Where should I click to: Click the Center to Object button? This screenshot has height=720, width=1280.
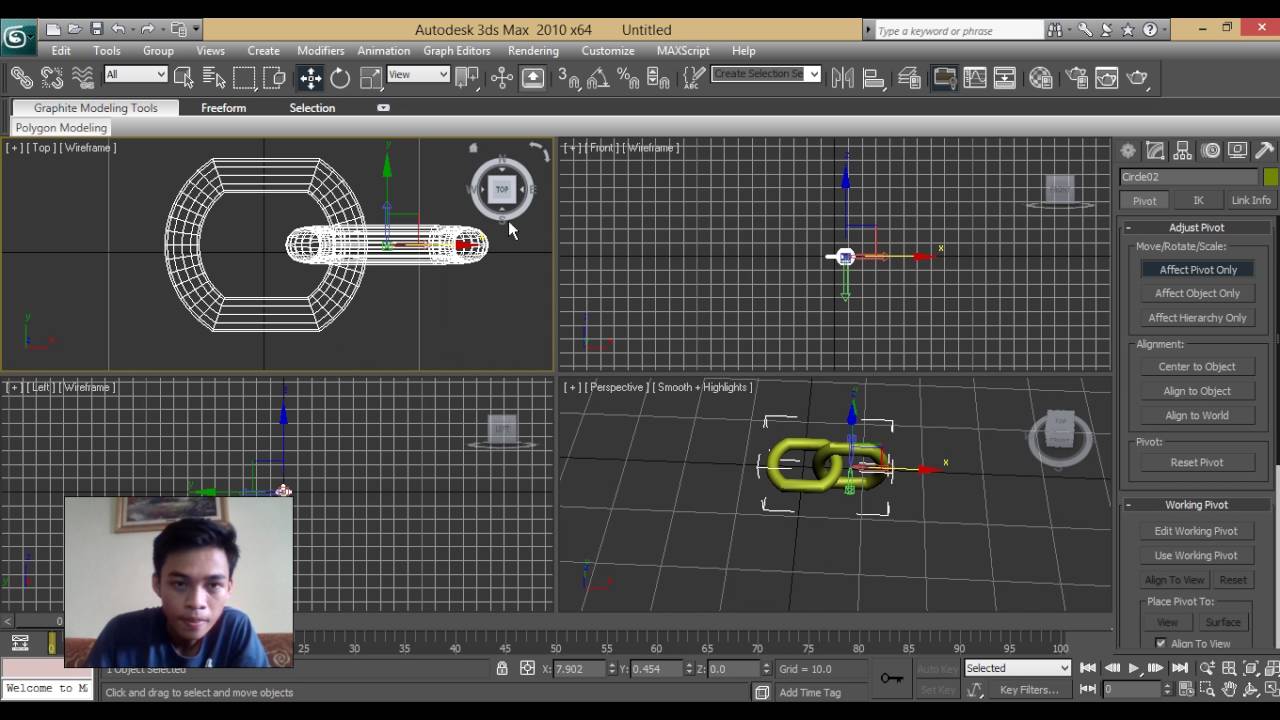[1197, 367]
